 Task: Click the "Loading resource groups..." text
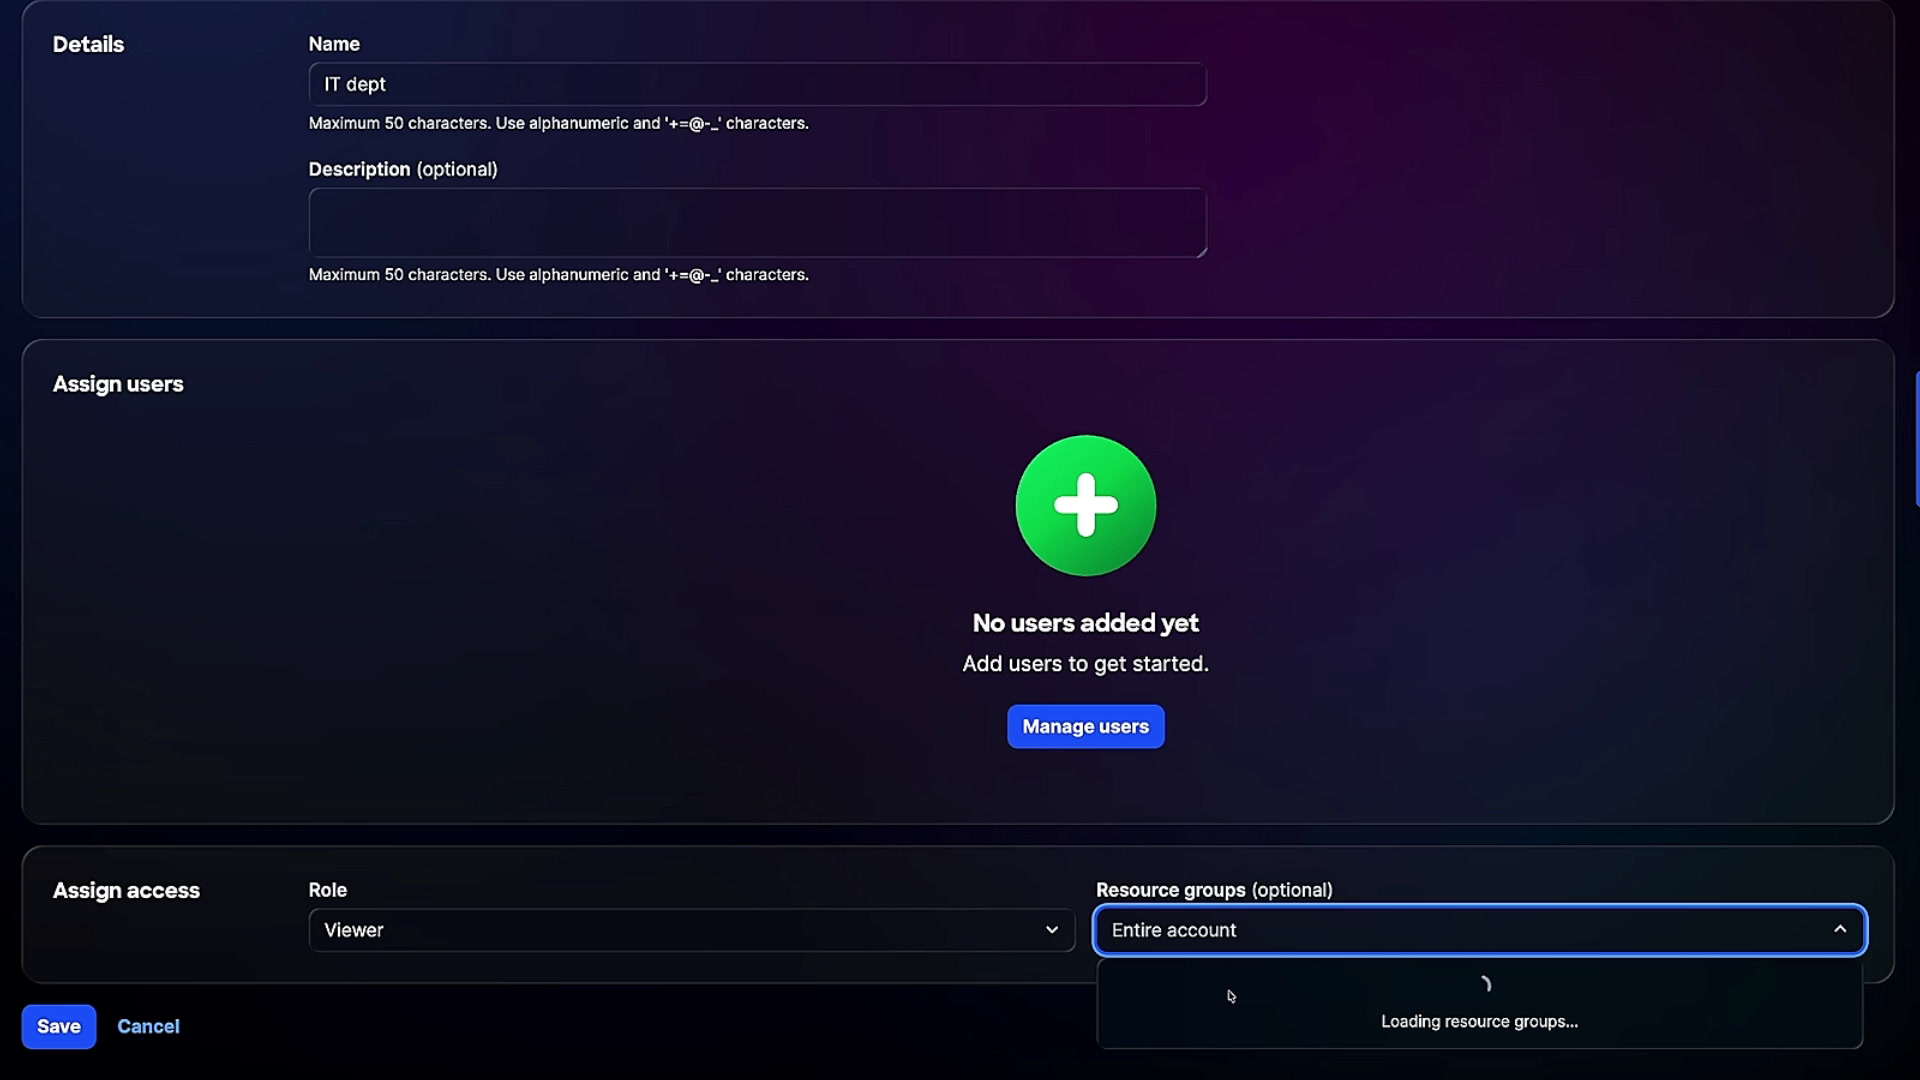pos(1479,1021)
